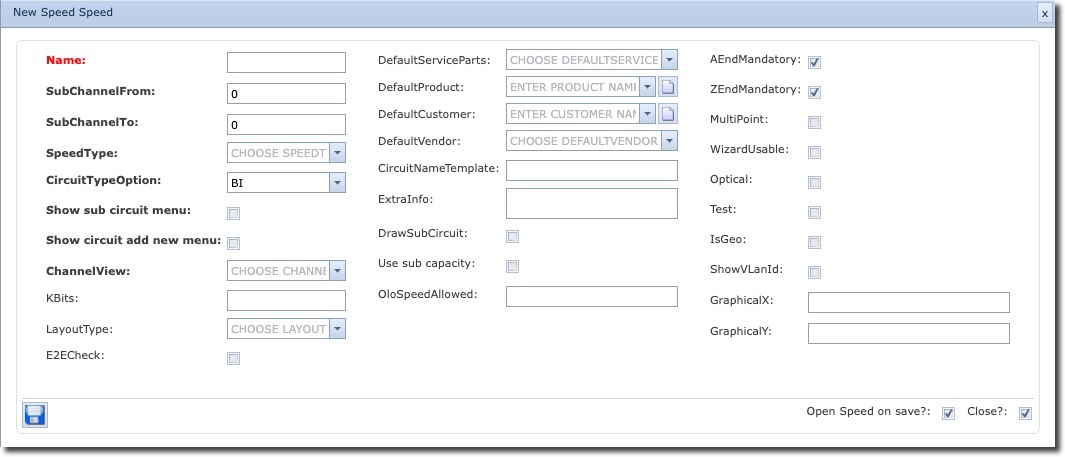Click the GraphicalX input field
The width and height of the screenshot is (1065, 457).
(908, 303)
